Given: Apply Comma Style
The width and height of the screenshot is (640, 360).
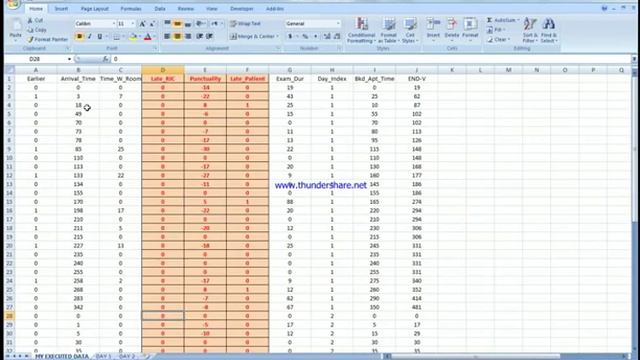Looking at the screenshot, I should tap(316, 37).
